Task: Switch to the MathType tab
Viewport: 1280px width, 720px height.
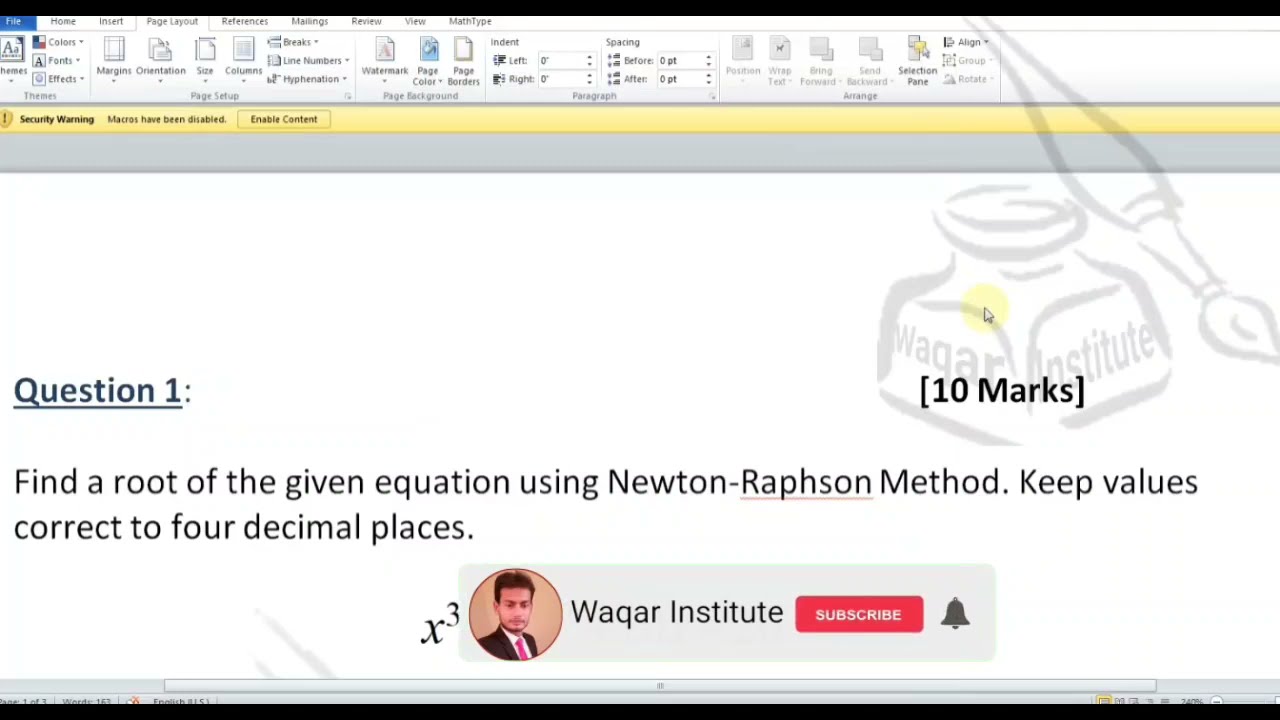Action: pyautogui.click(x=470, y=21)
